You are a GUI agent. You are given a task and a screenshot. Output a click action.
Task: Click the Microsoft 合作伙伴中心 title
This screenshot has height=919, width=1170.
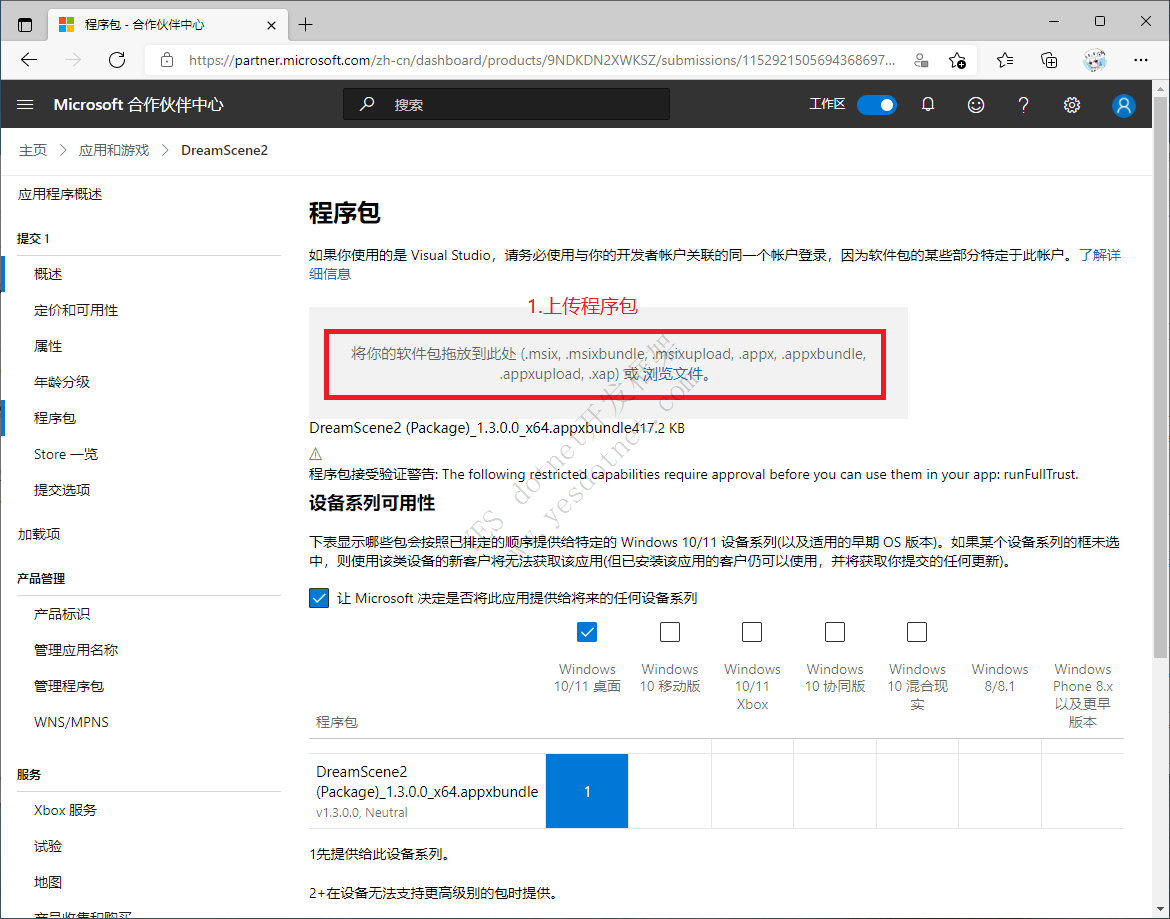pos(139,104)
